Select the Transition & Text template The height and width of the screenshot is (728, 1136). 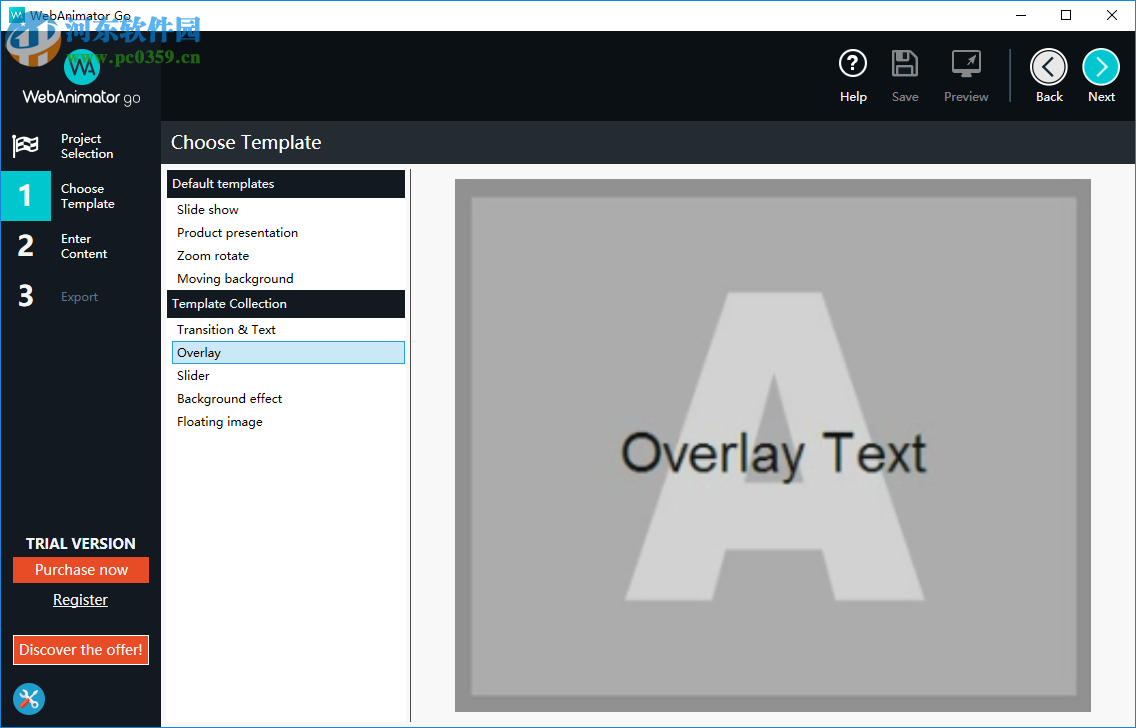286,330
